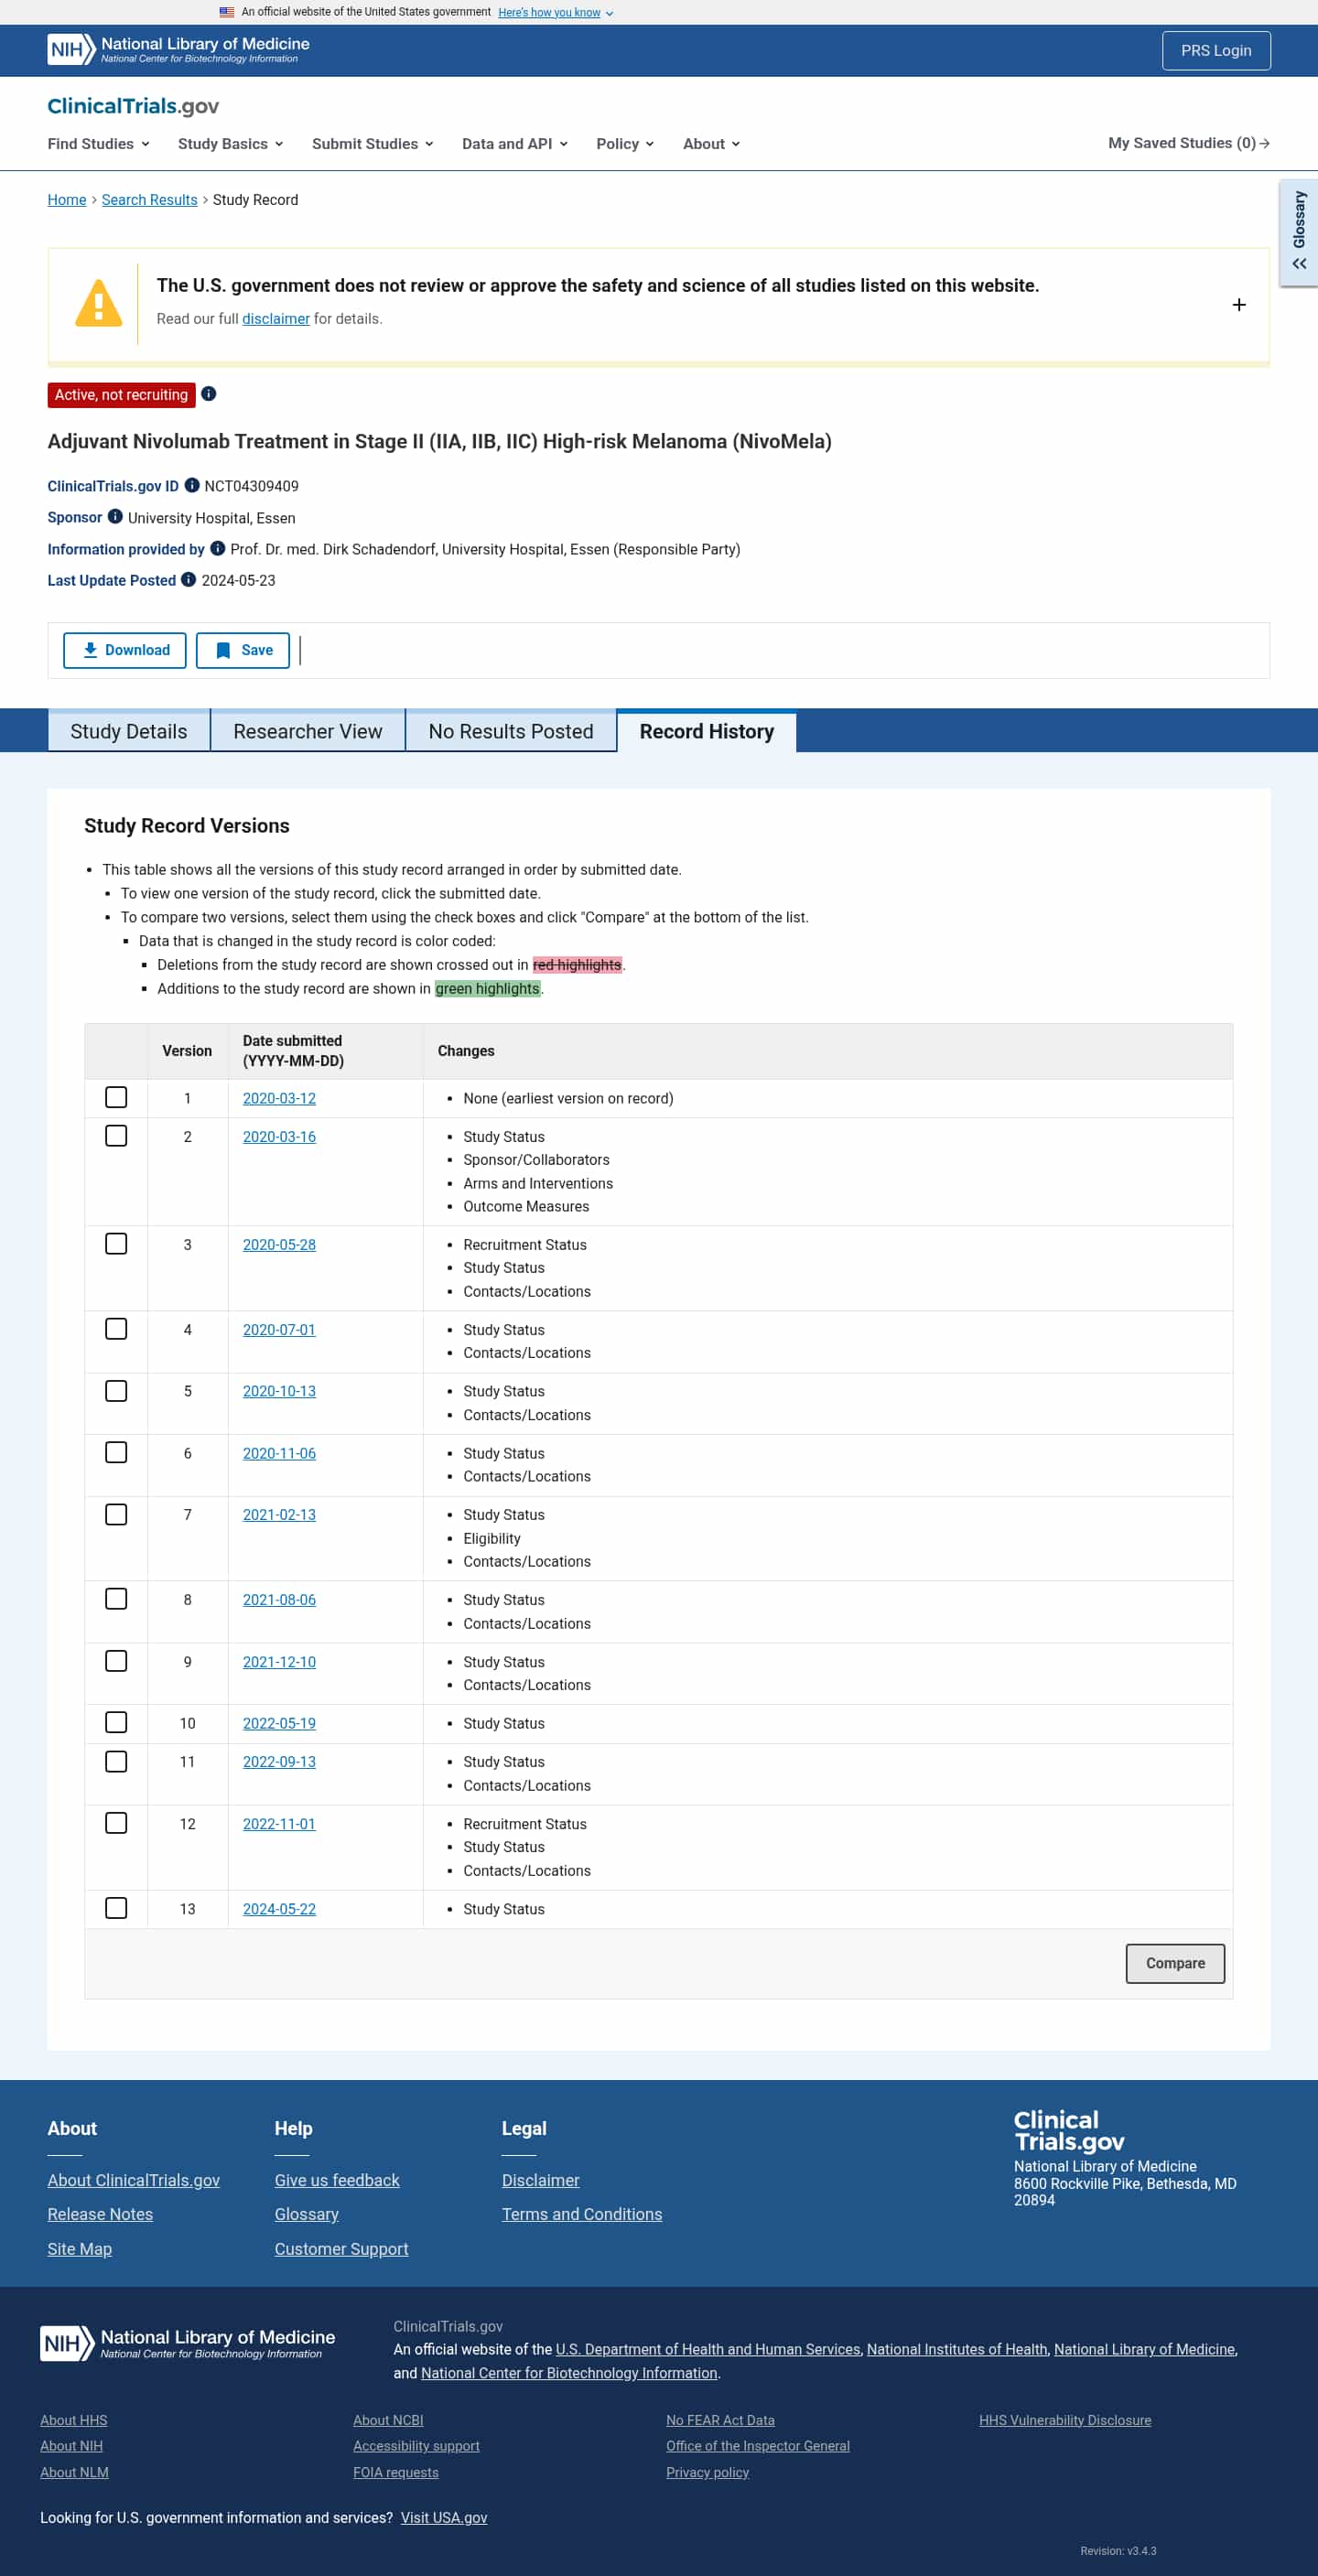
Task: Select the checkbox for version 7
Action: click(x=116, y=1514)
